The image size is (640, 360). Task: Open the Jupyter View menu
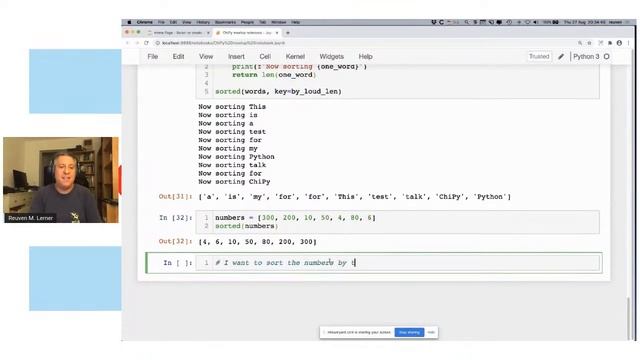click(x=206, y=56)
